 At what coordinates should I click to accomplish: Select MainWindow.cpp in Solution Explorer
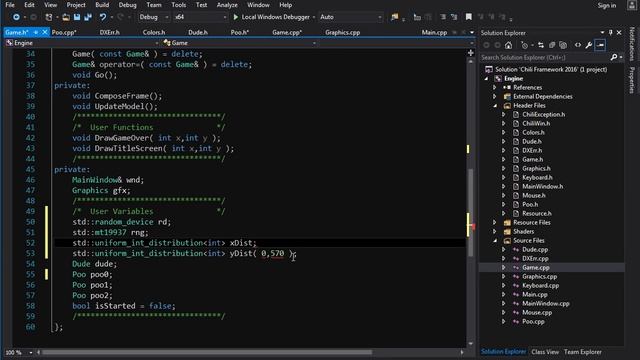click(546, 304)
